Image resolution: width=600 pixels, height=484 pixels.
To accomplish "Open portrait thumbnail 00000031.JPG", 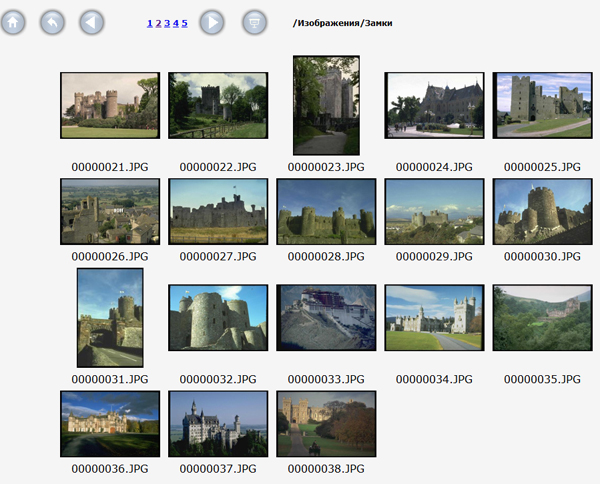I will [110, 317].
